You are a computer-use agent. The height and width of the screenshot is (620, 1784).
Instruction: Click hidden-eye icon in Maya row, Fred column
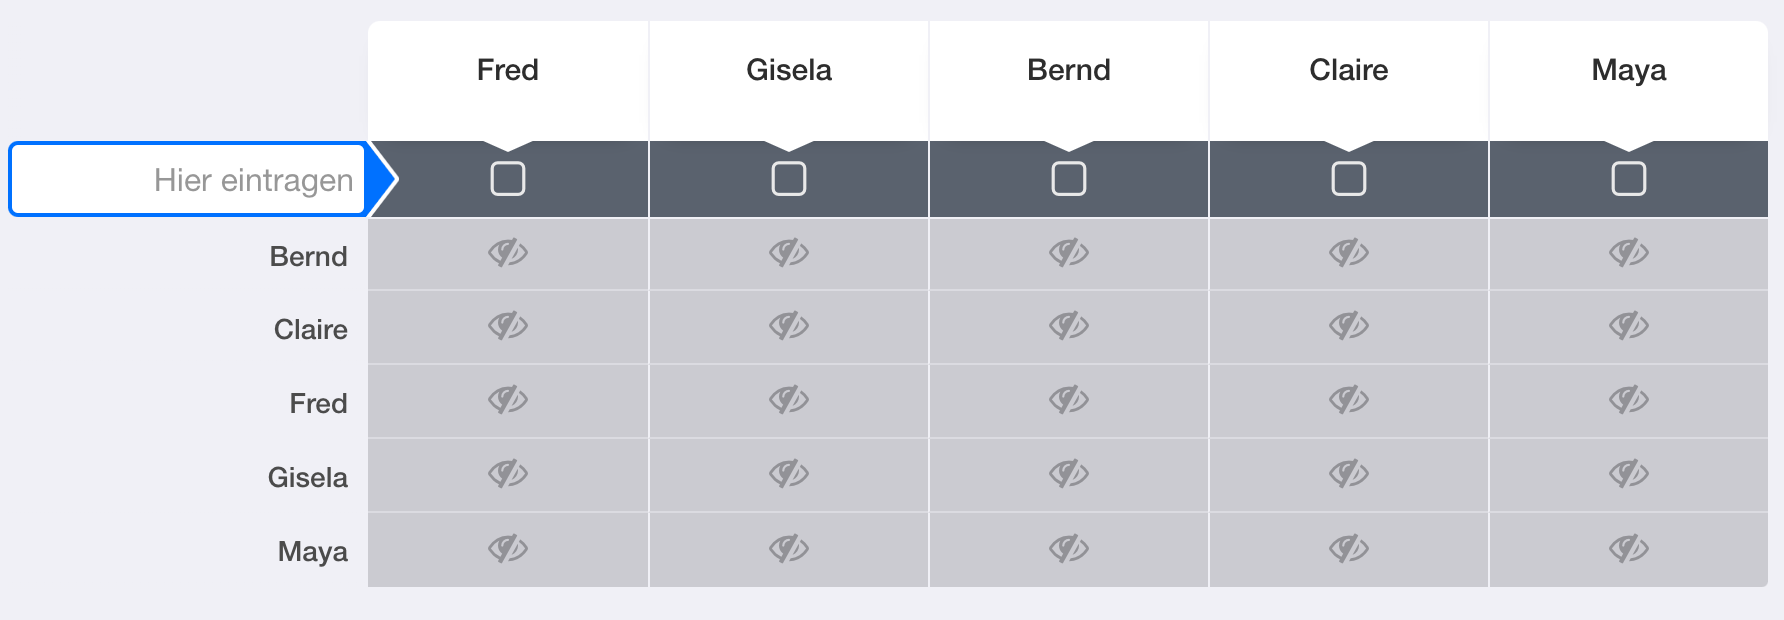point(508,548)
